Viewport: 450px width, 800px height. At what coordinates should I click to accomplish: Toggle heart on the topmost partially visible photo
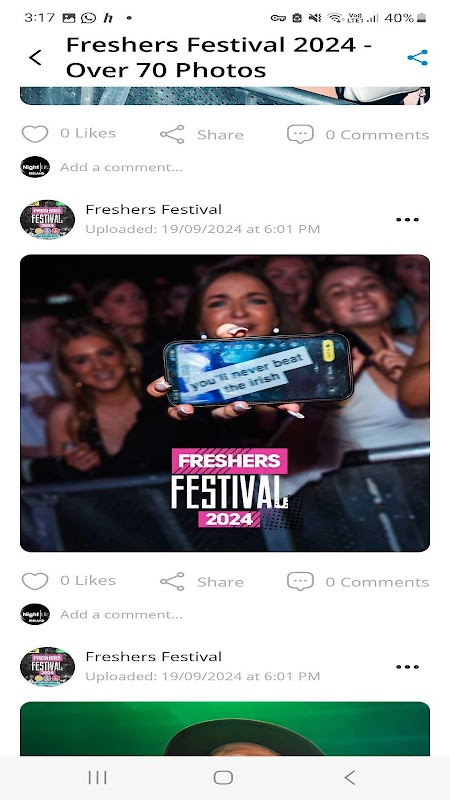coord(35,134)
